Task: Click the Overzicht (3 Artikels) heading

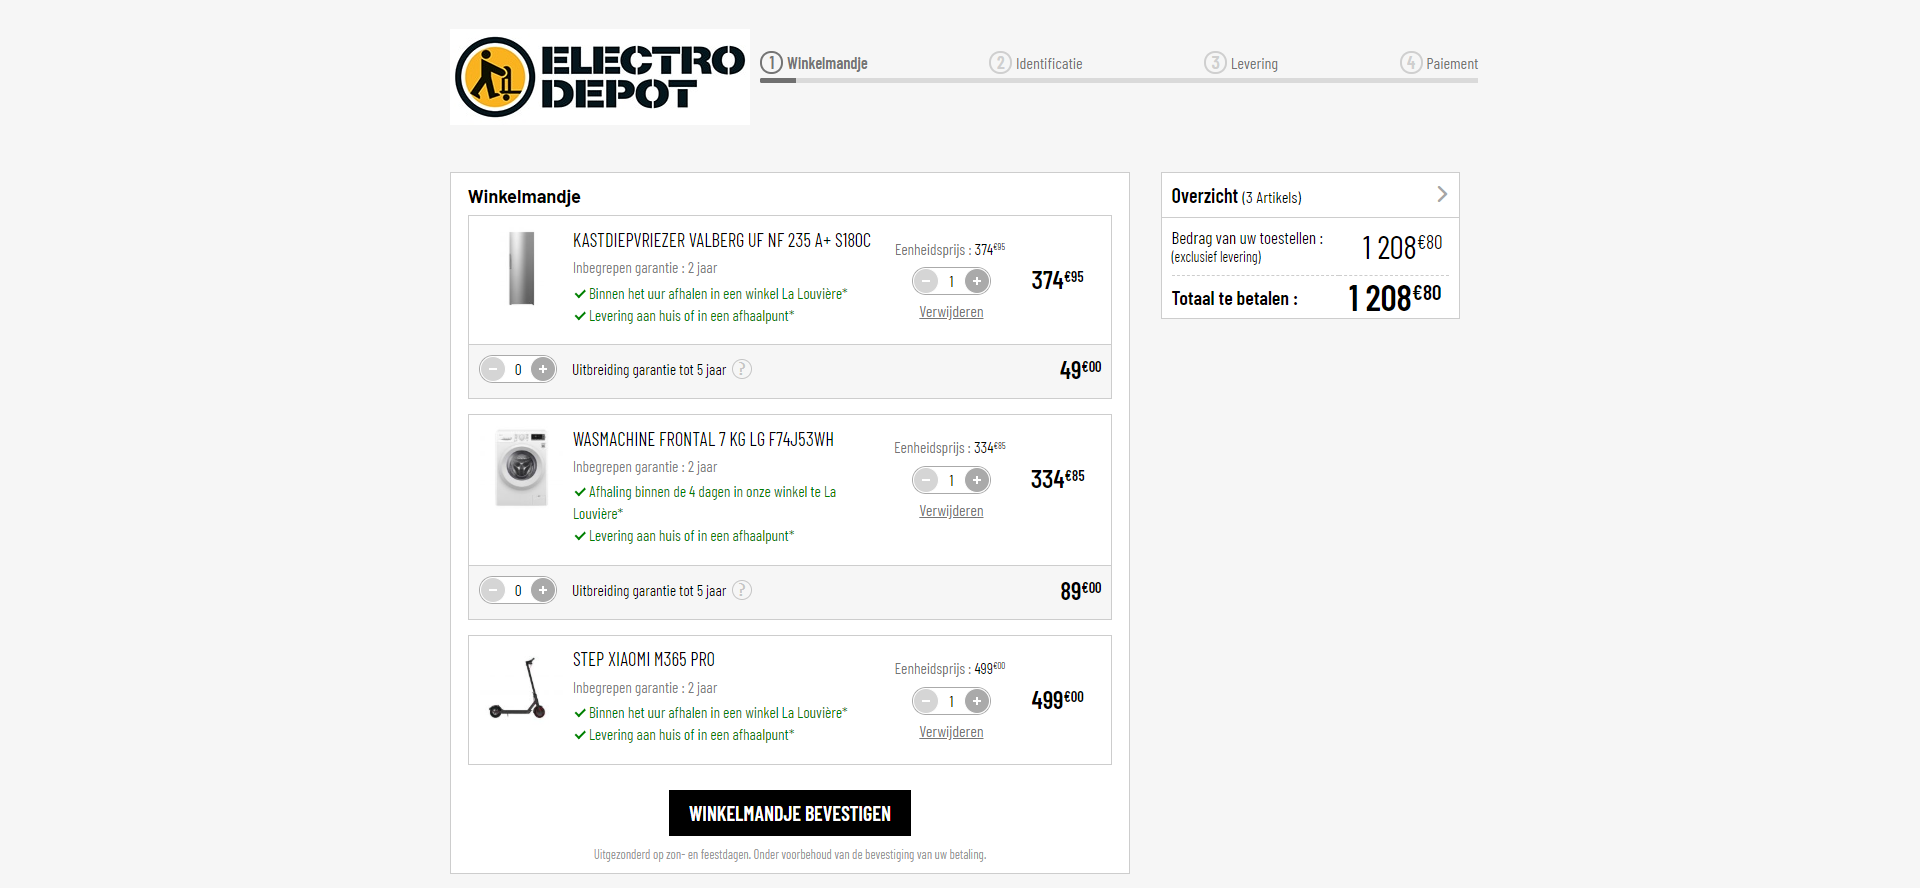Action: [x=1236, y=196]
